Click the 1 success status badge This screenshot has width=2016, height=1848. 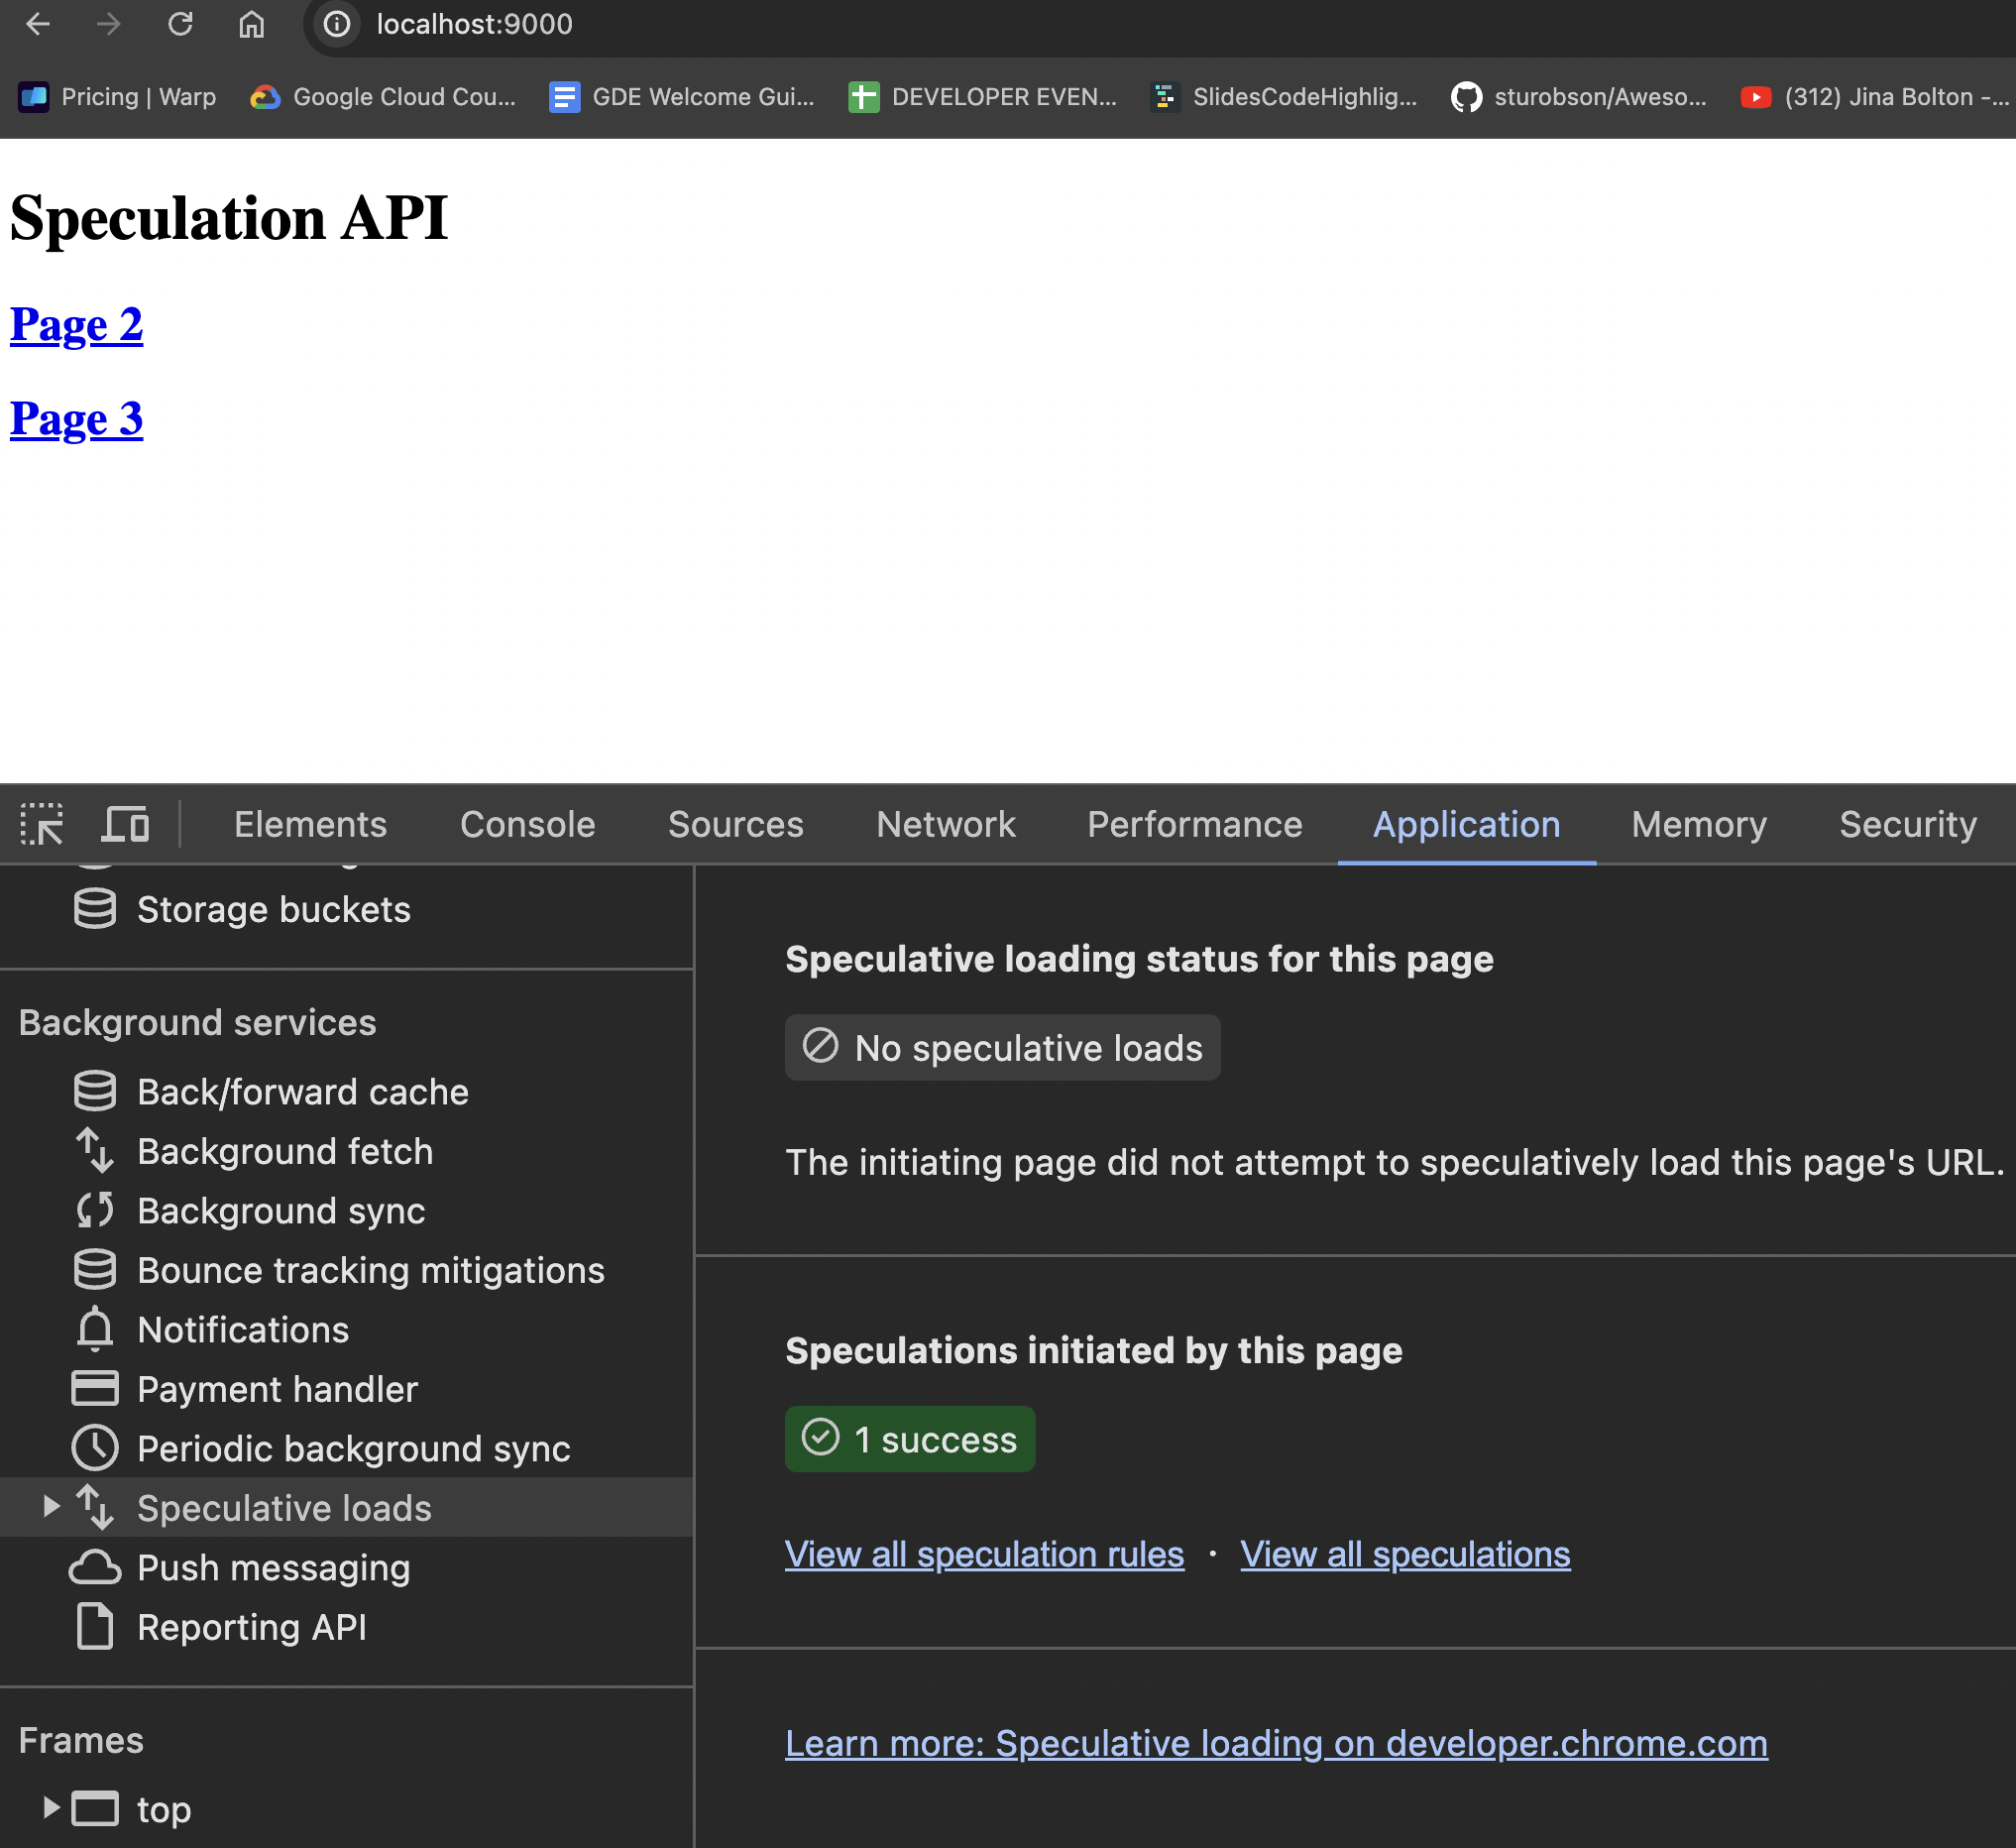910,1439
